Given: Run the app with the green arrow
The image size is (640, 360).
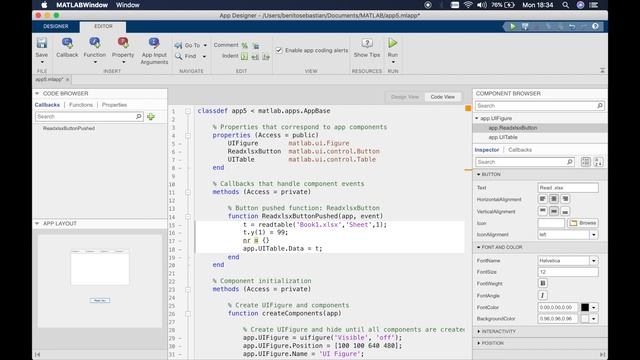Looking at the screenshot, I should (393, 43).
